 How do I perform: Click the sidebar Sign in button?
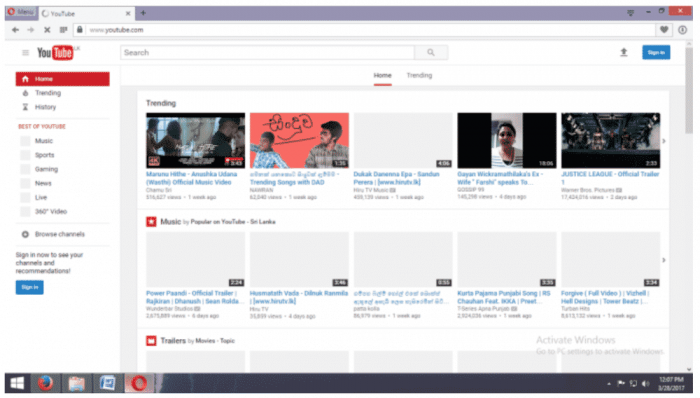[29, 287]
